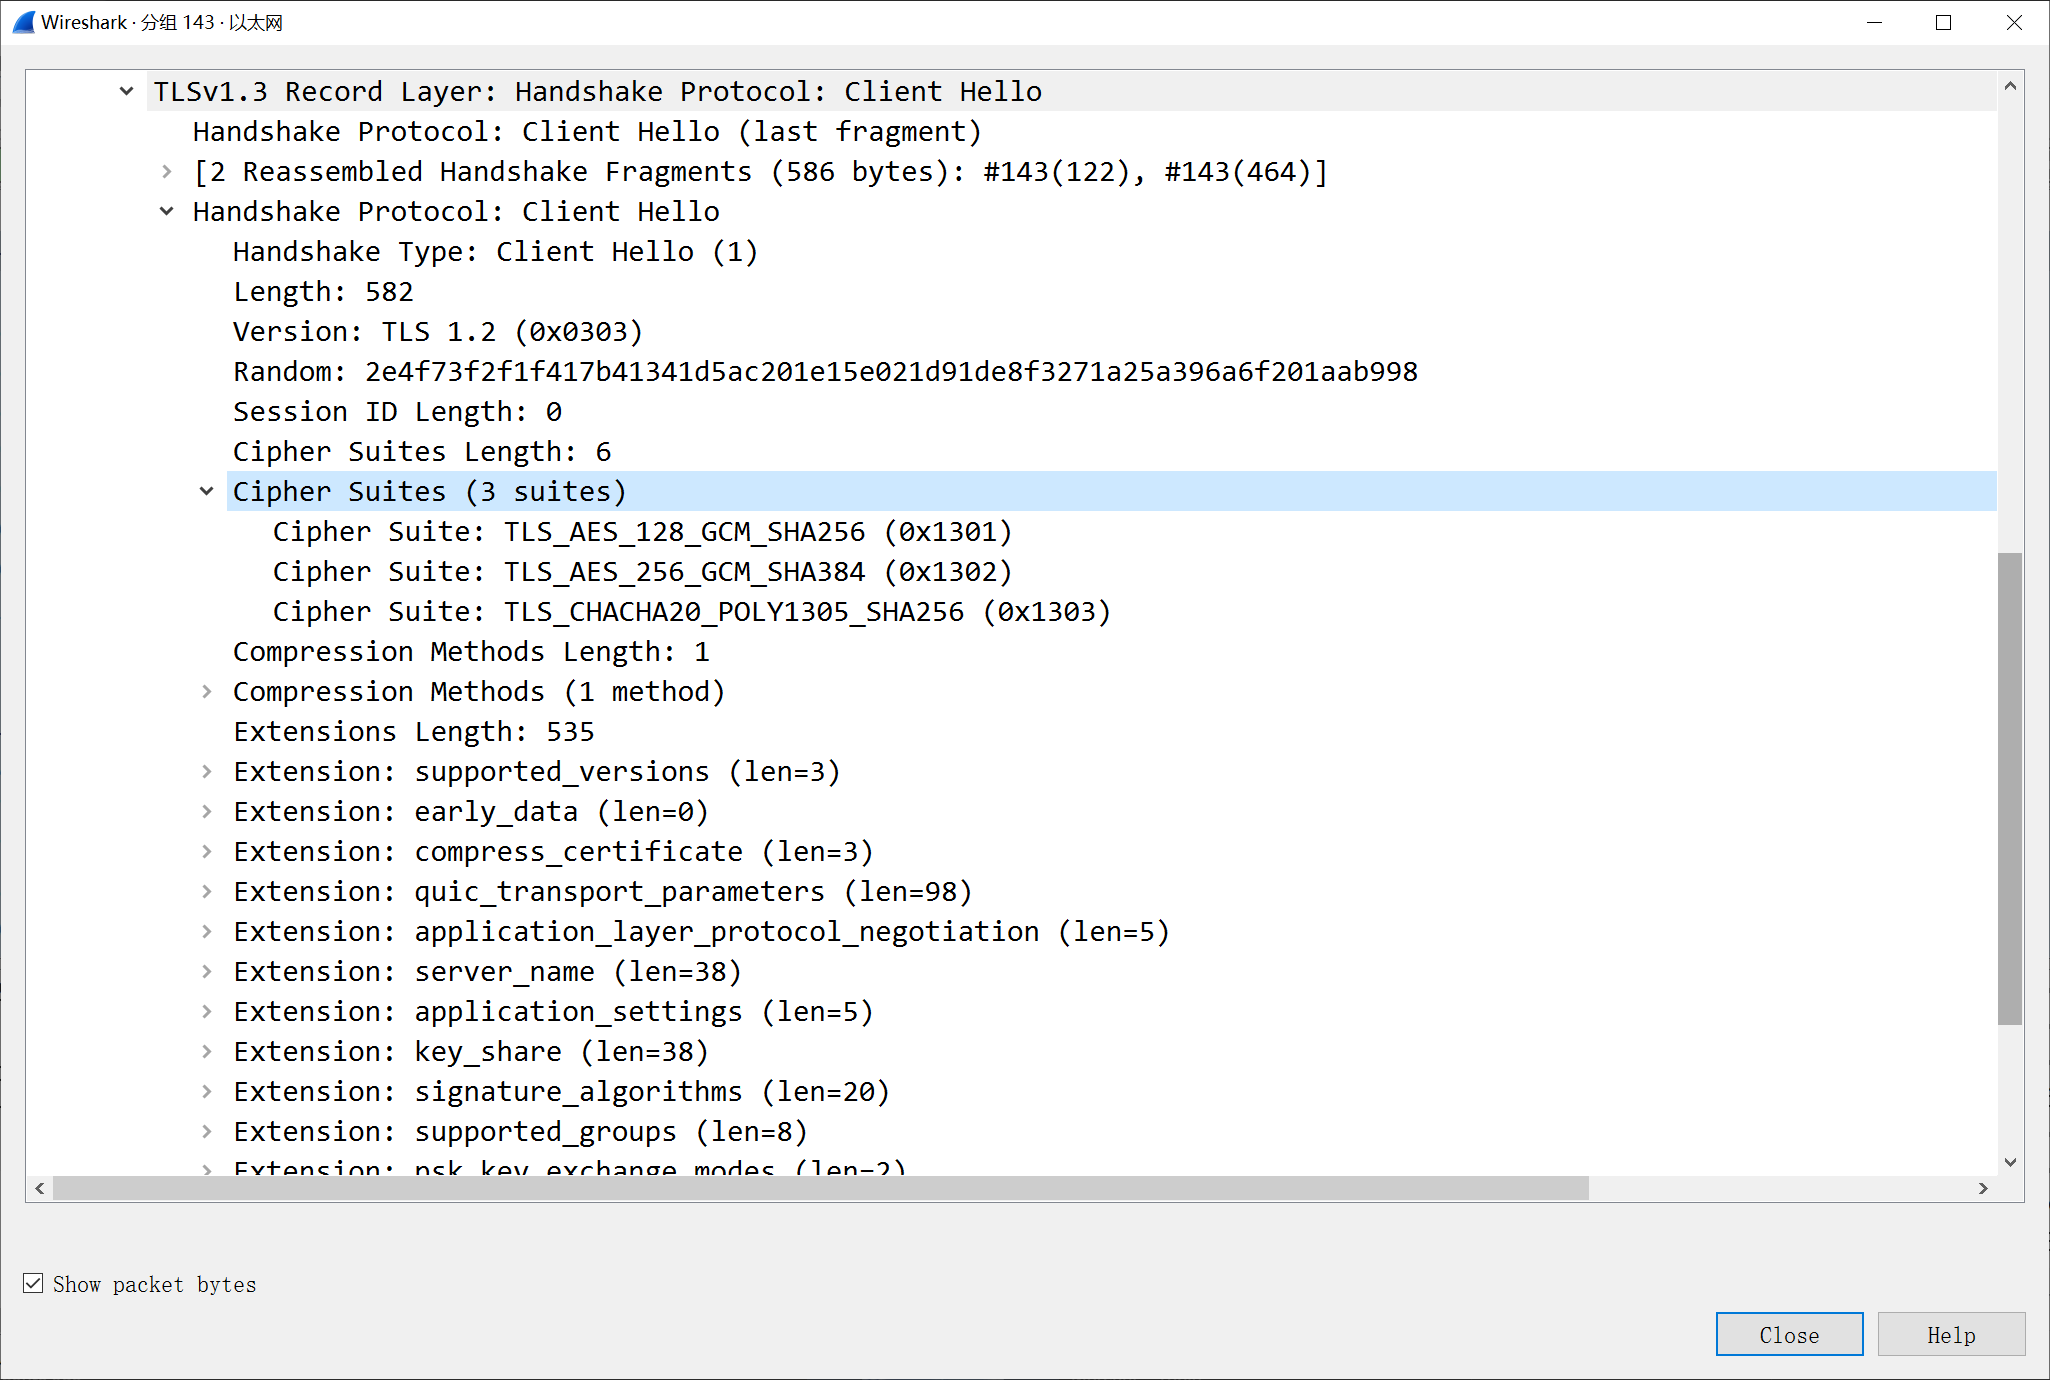Collapse the Handshake Protocol: Client Hello node
The height and width of the screenshot is (1380, 2050).
(x=166, y=211)
